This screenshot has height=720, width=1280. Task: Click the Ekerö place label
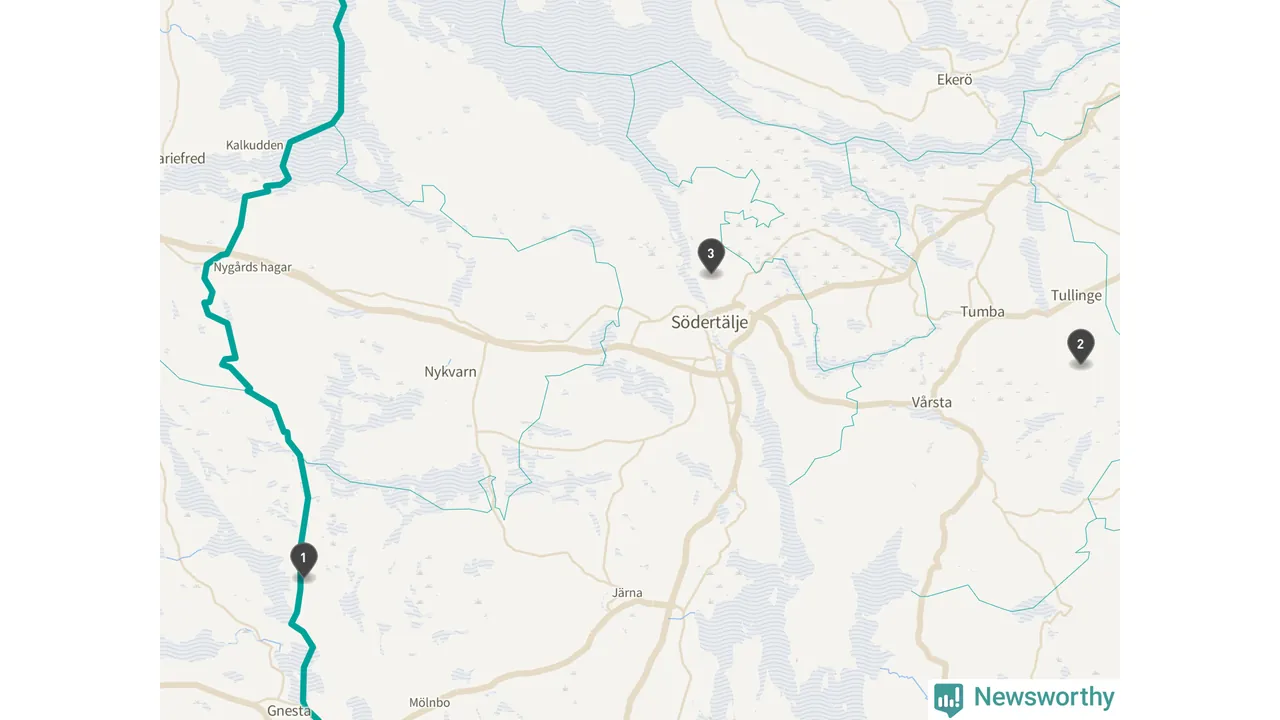[954, 79]
